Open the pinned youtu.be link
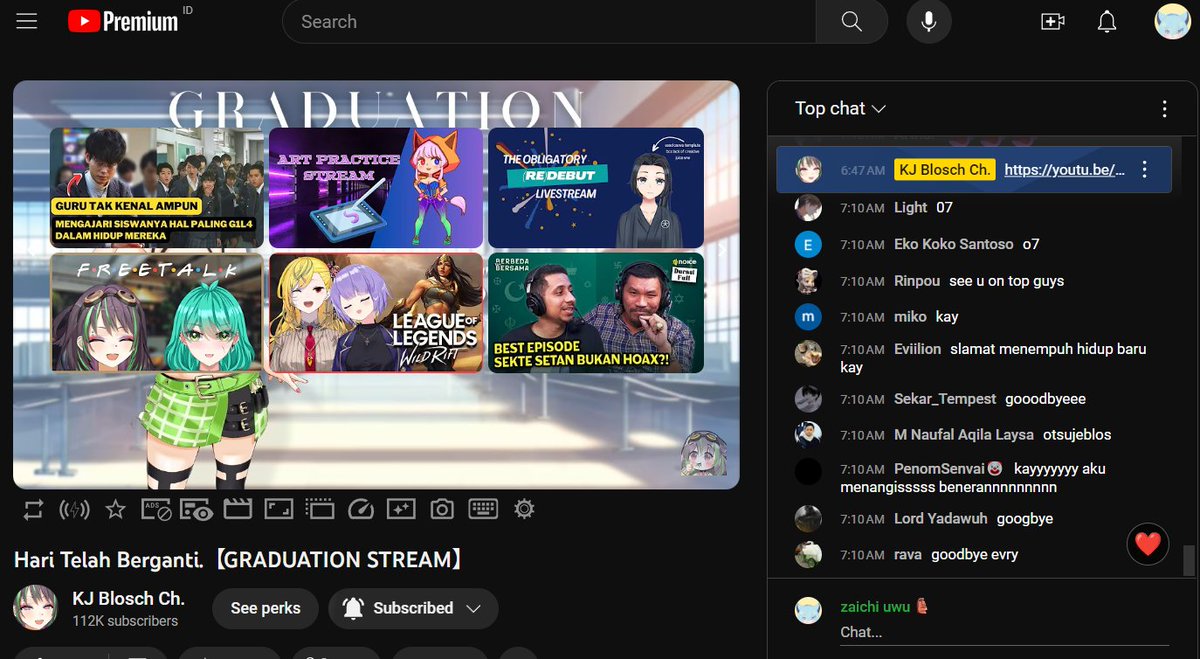 click(x=1065, y=170)
